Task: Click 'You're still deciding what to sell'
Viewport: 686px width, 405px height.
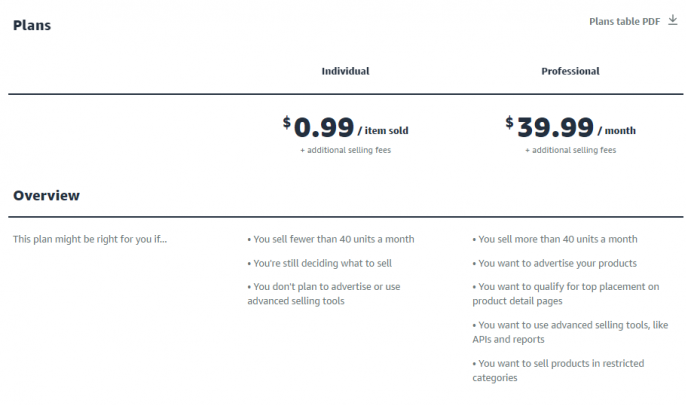Action: 319,263
